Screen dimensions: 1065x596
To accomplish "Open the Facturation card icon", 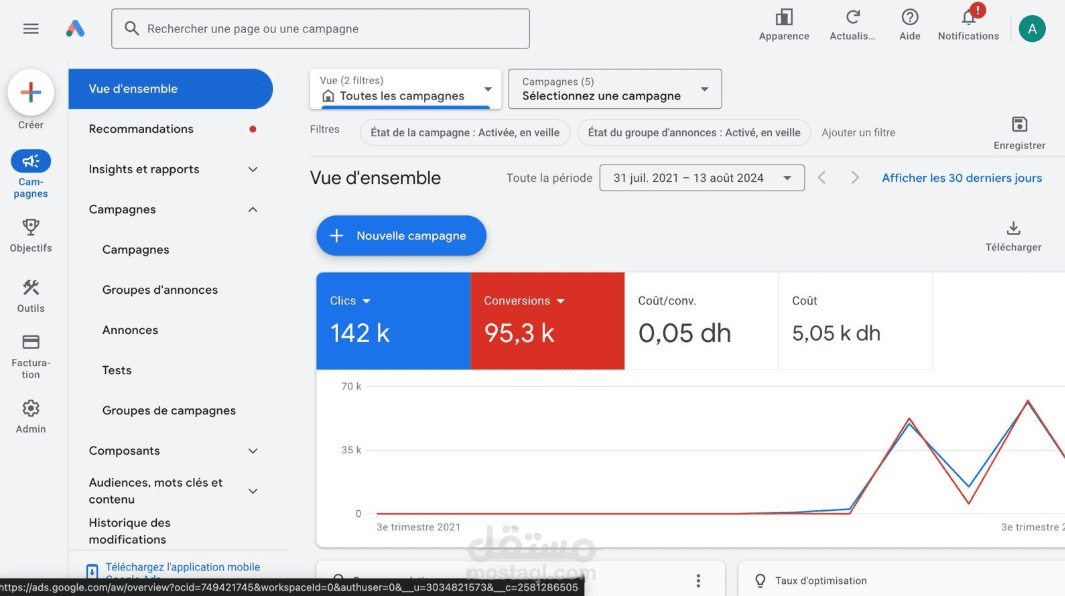I will (x=31, y=342).
